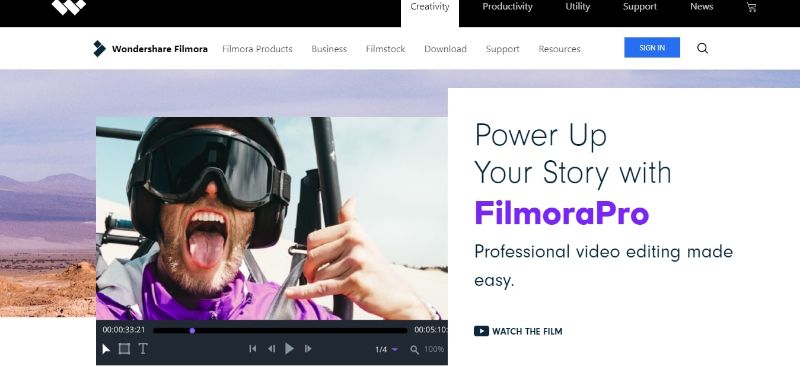
Task: Open the Filmora Products menu
Action: (257, 49)
